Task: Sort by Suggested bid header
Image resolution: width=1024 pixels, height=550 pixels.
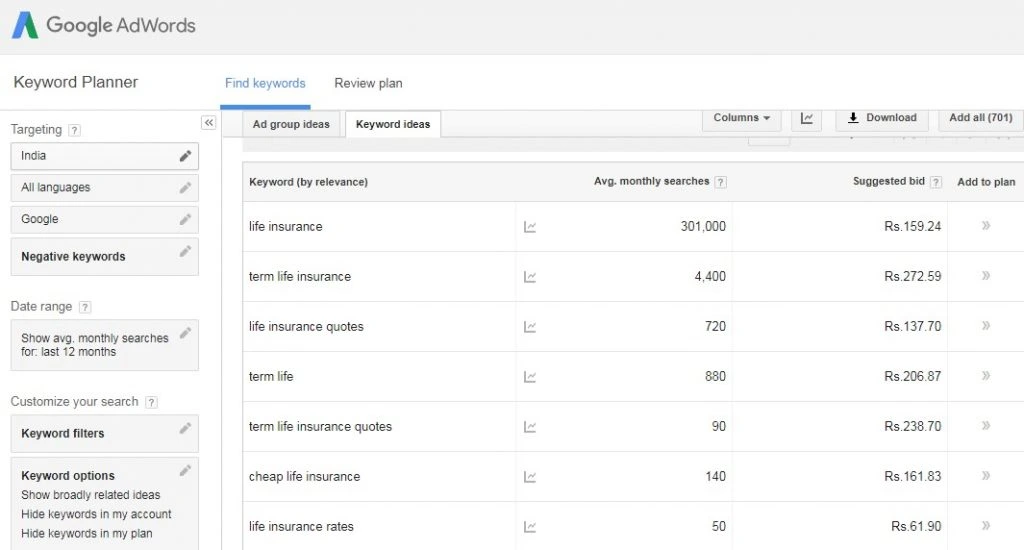Action: [889, 182]
